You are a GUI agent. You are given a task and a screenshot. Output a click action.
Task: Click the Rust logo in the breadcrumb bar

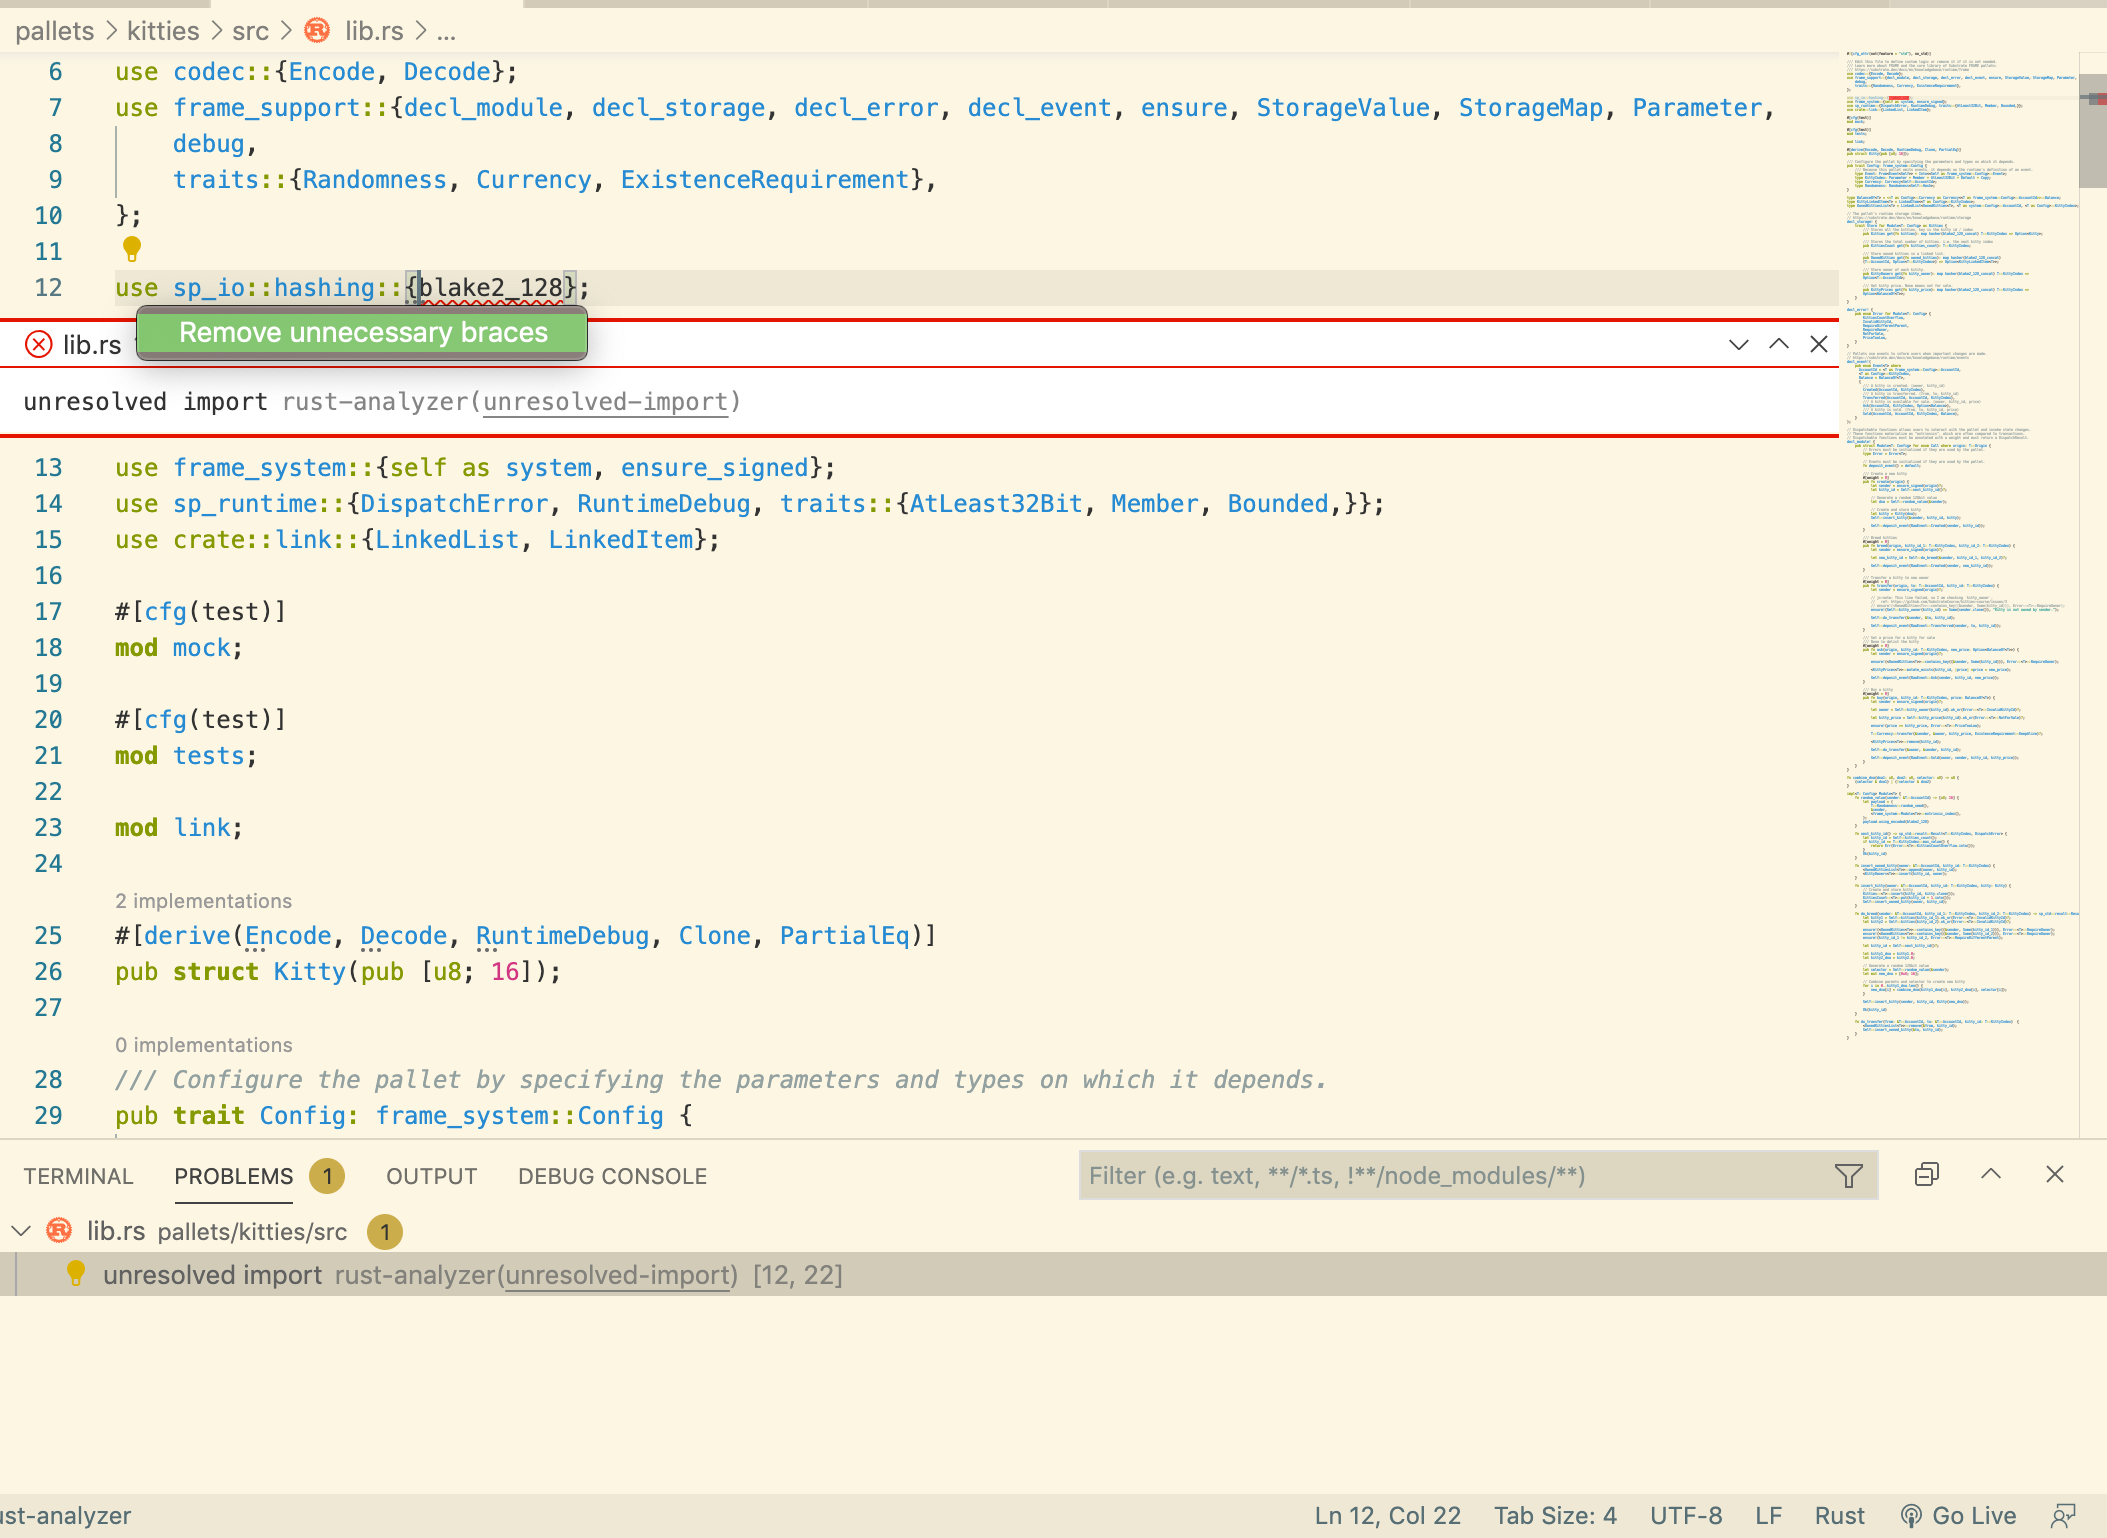317,31
